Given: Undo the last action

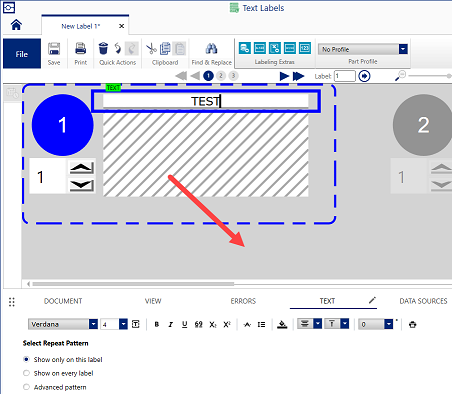Looking at the screenshot, I should tap(118, 48).
